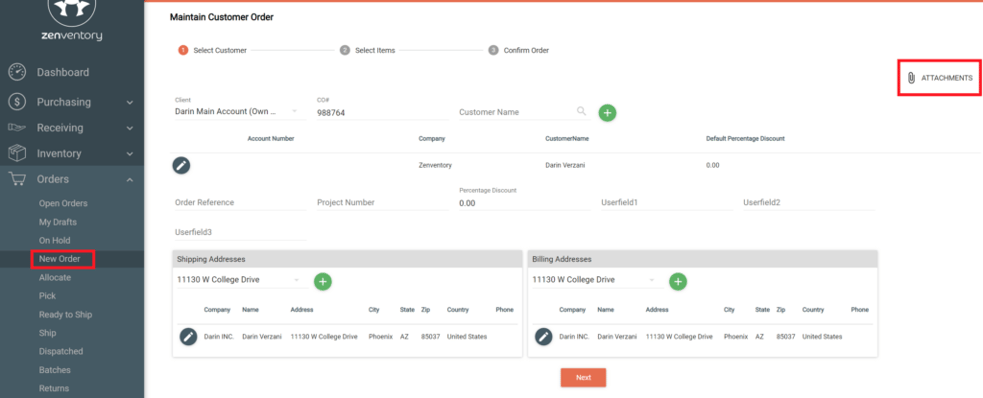Click the Purchasing dollar icon

coord(17,102)
